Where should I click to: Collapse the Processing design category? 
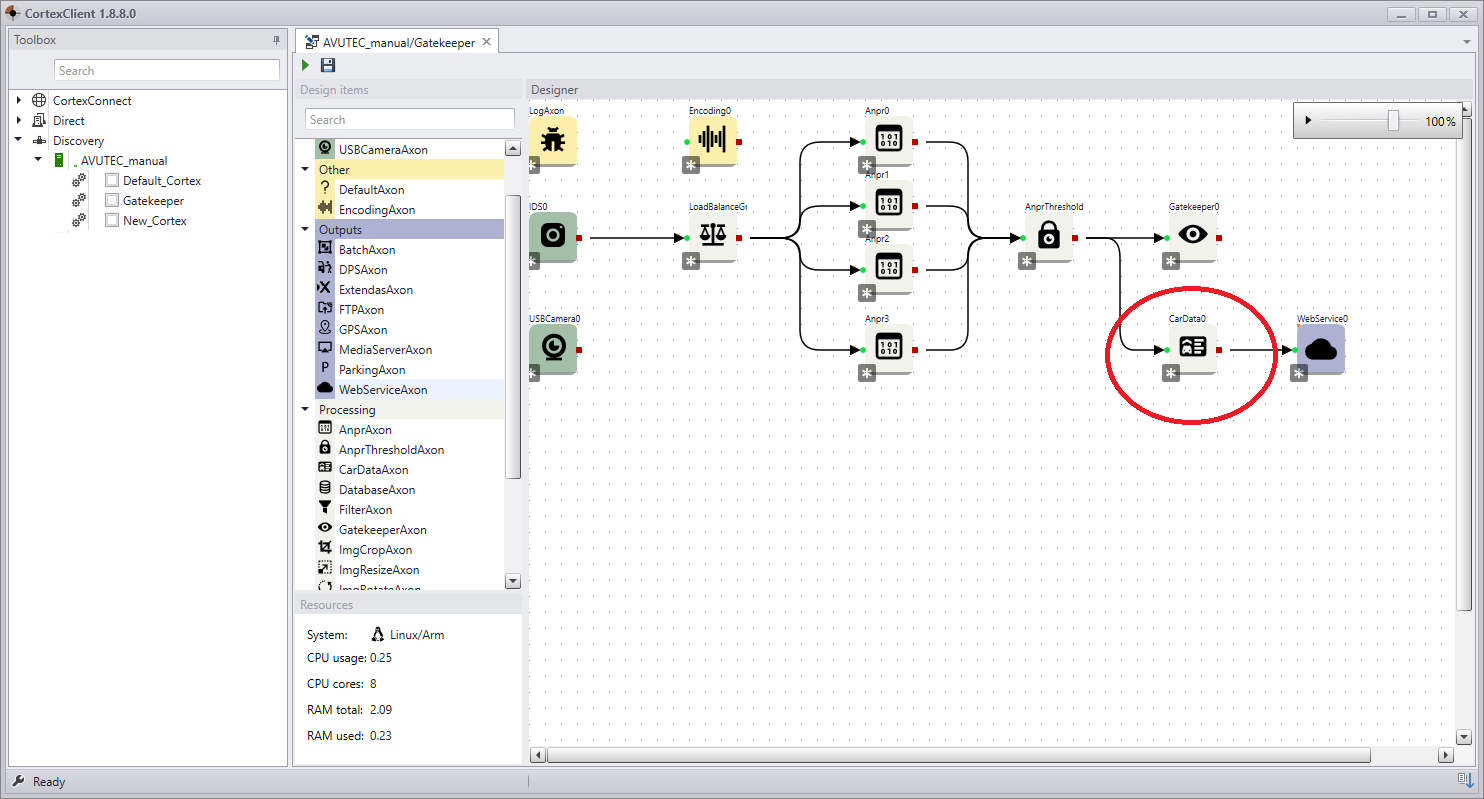click(x=306, y=410)
